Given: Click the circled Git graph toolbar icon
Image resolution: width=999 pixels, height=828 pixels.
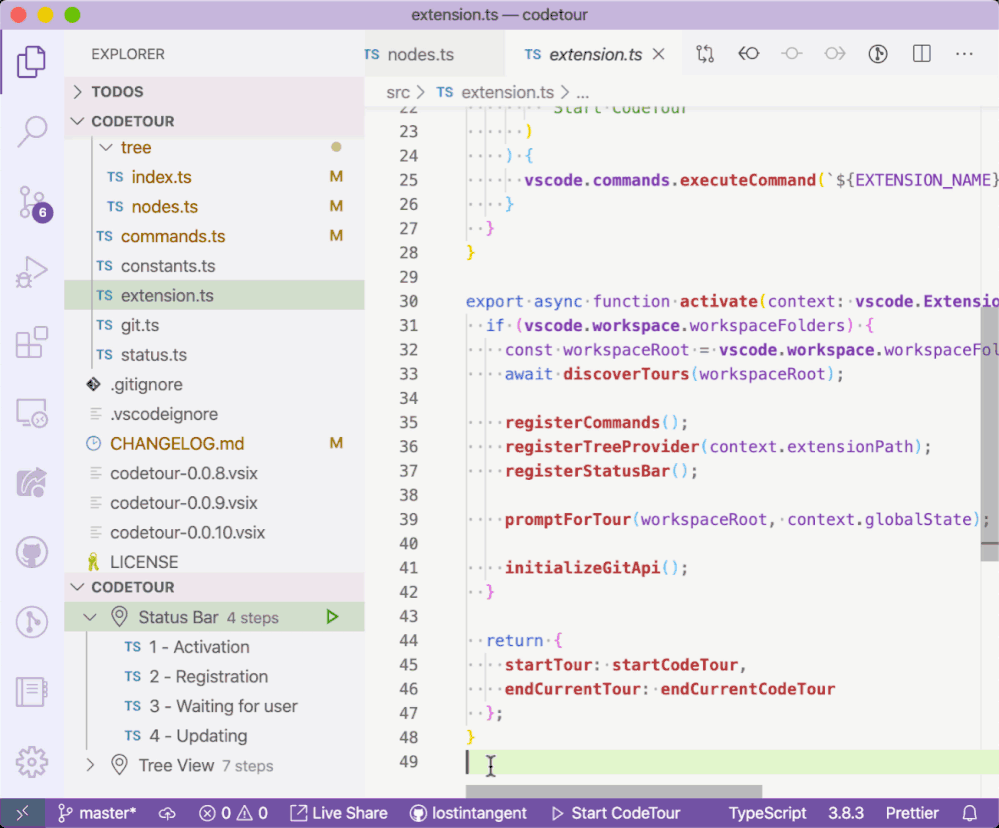Looking at the screenshot, I should point(878,54).
